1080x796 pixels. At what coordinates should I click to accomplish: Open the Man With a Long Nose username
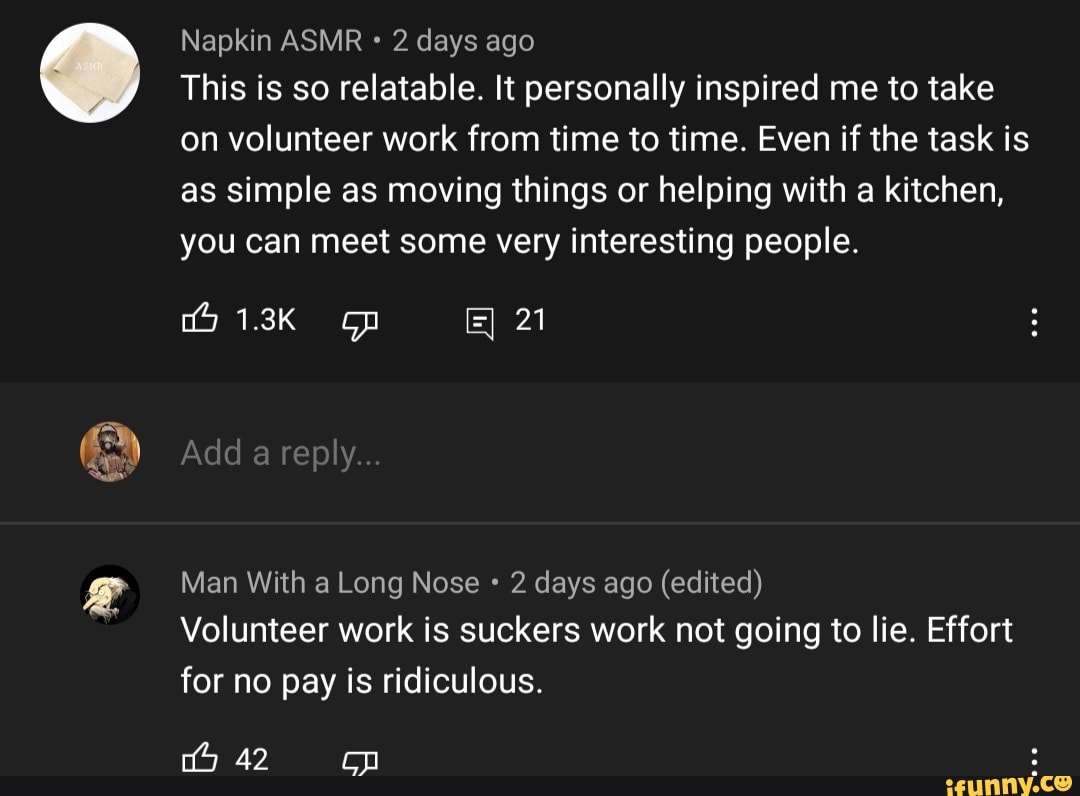point(330,582)
